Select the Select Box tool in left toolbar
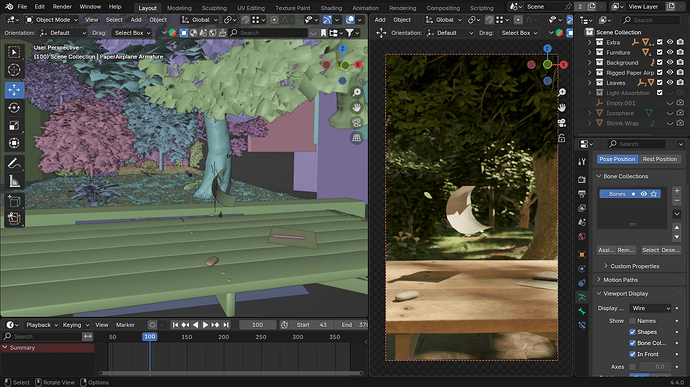 [14, 52]
